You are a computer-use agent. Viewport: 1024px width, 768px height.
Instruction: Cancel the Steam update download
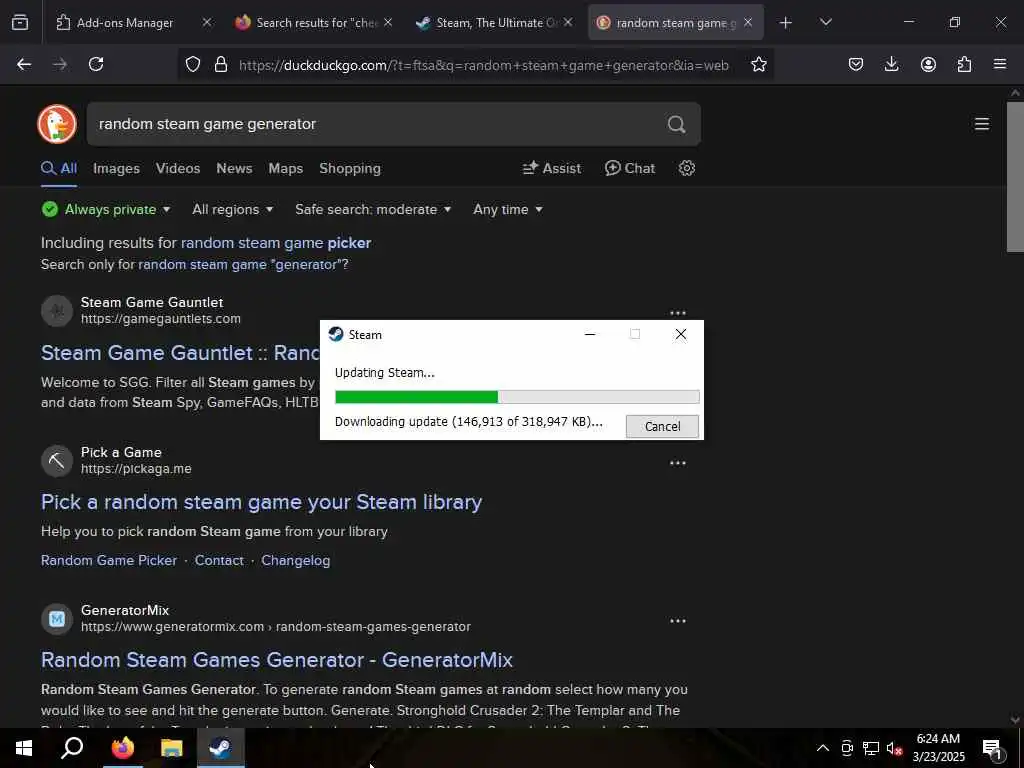(662, 426)
